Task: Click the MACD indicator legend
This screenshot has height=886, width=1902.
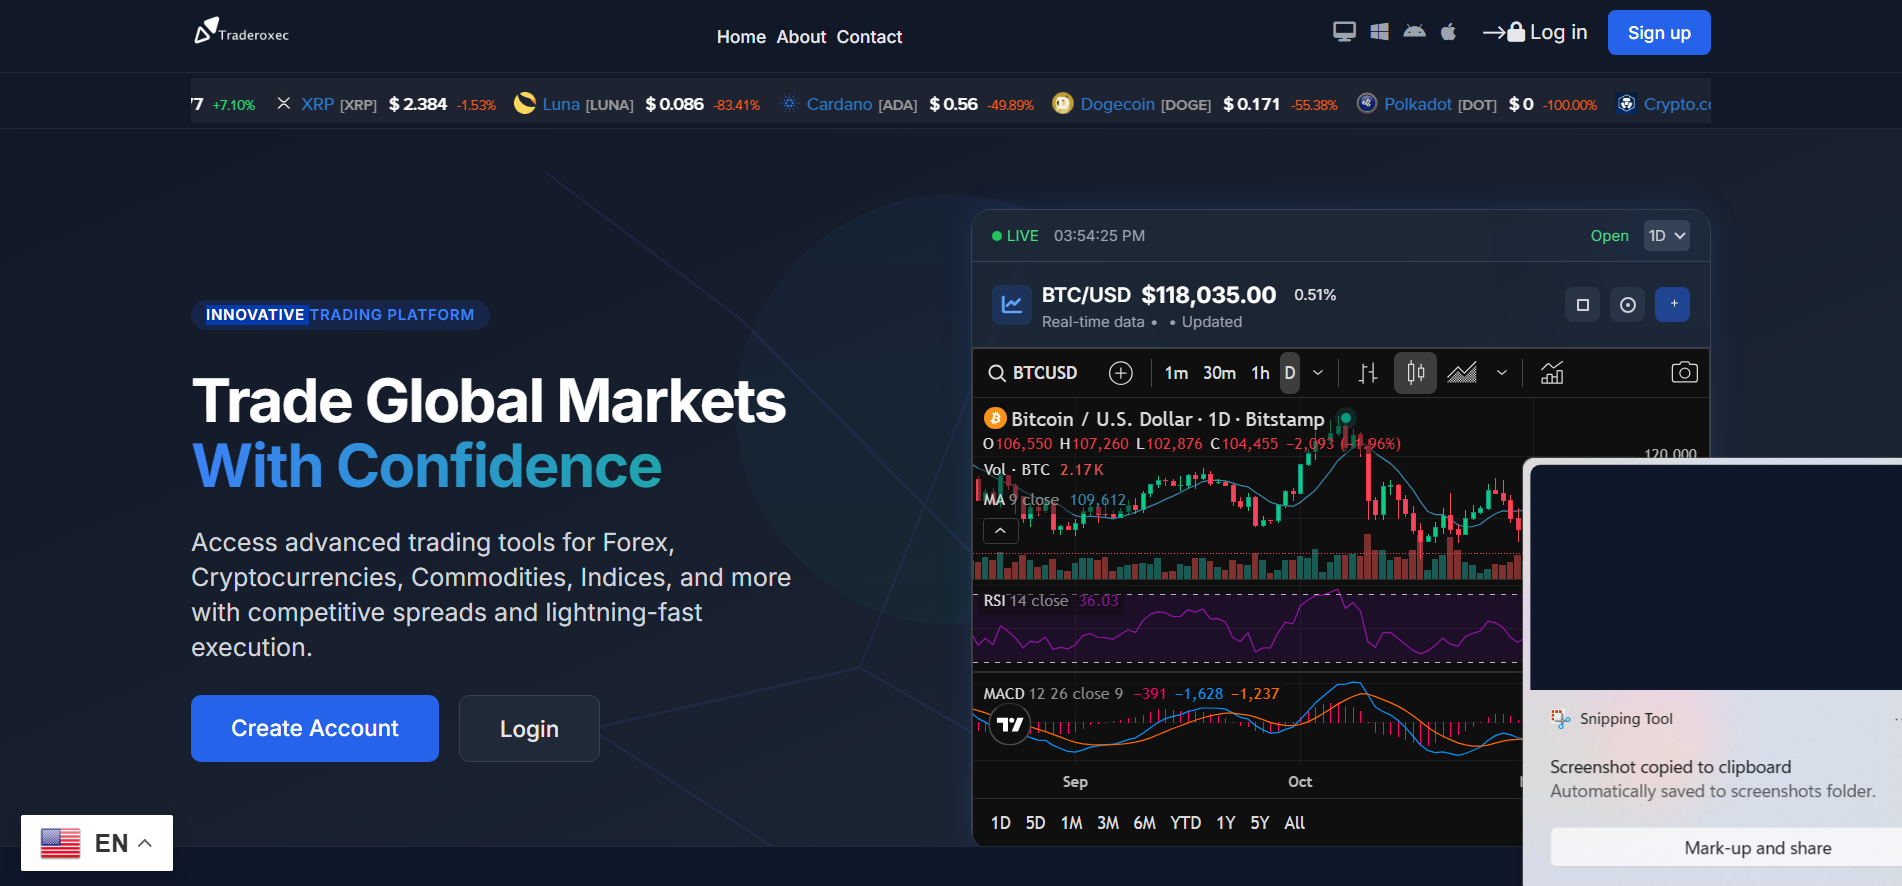Action: [1131, 693]
